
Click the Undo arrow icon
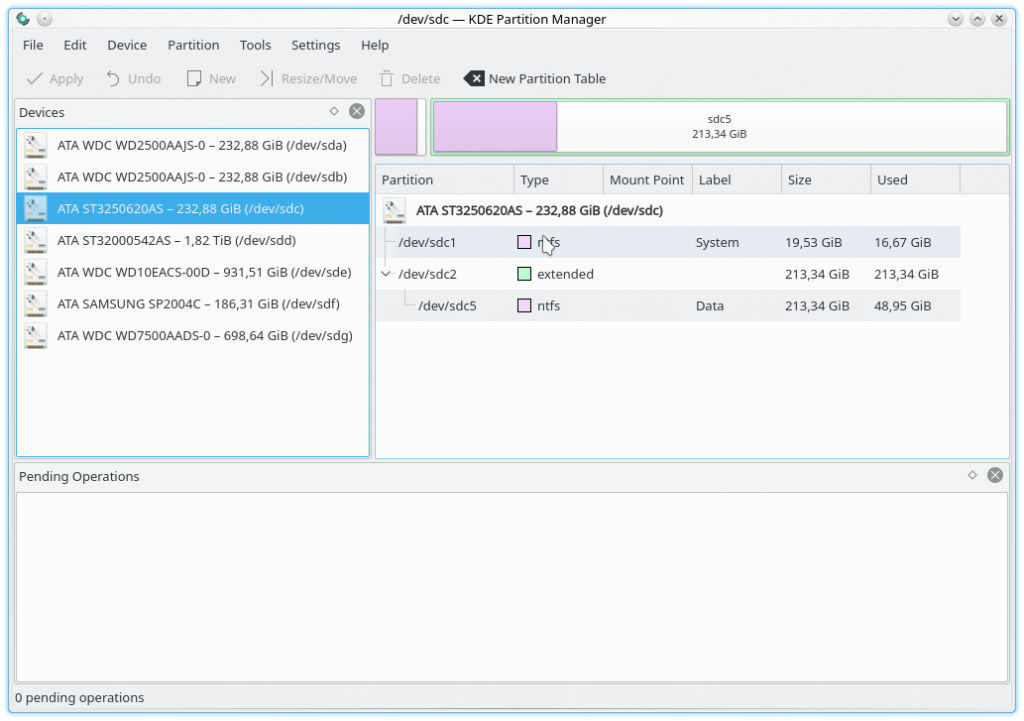(x=113, y=79)
